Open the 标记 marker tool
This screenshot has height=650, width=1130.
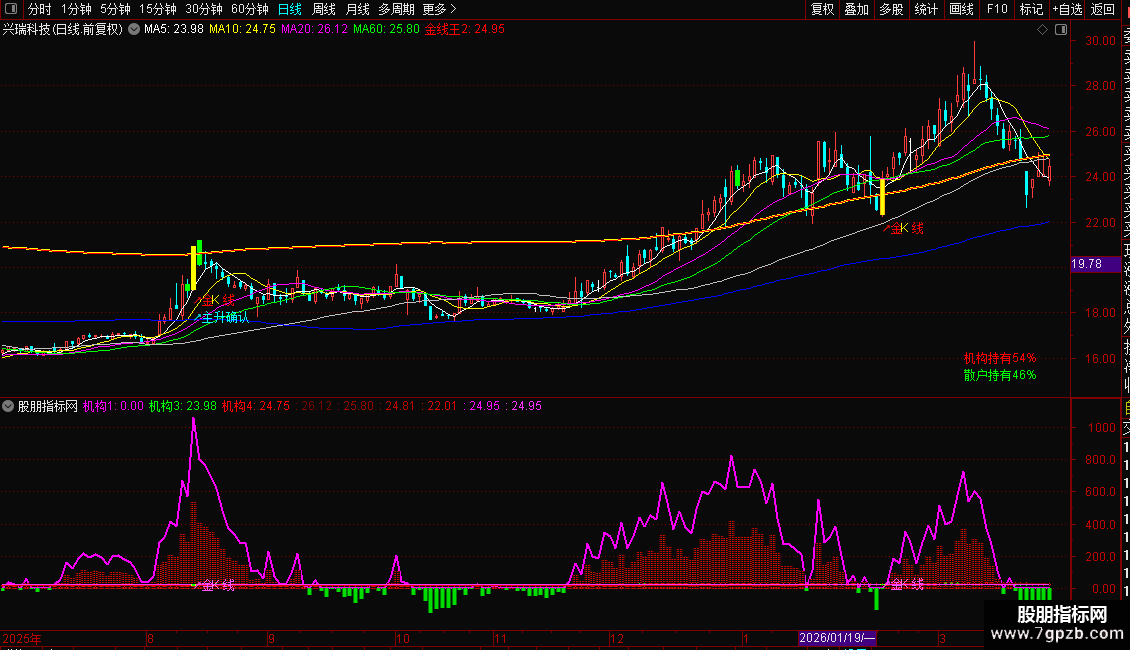pos(1031,9)
